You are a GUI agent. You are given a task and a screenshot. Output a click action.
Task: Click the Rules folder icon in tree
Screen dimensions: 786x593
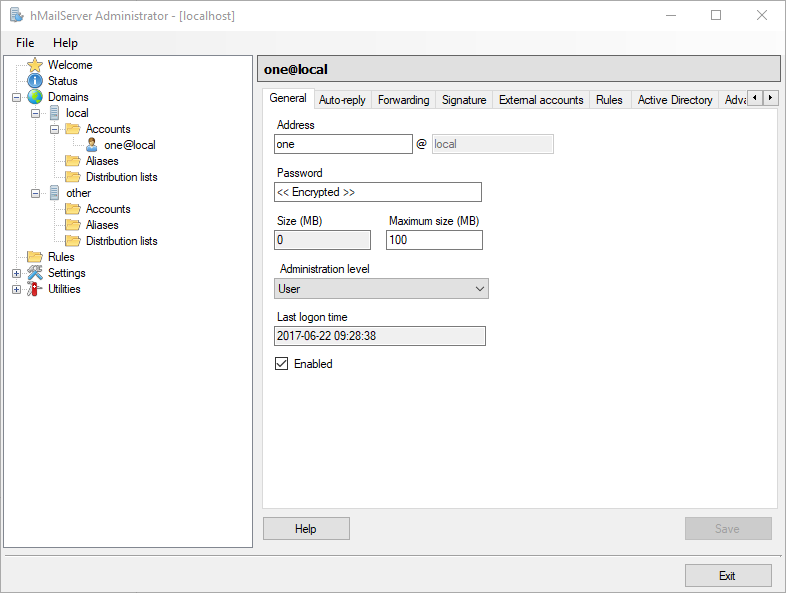click(x=35, y=257)
